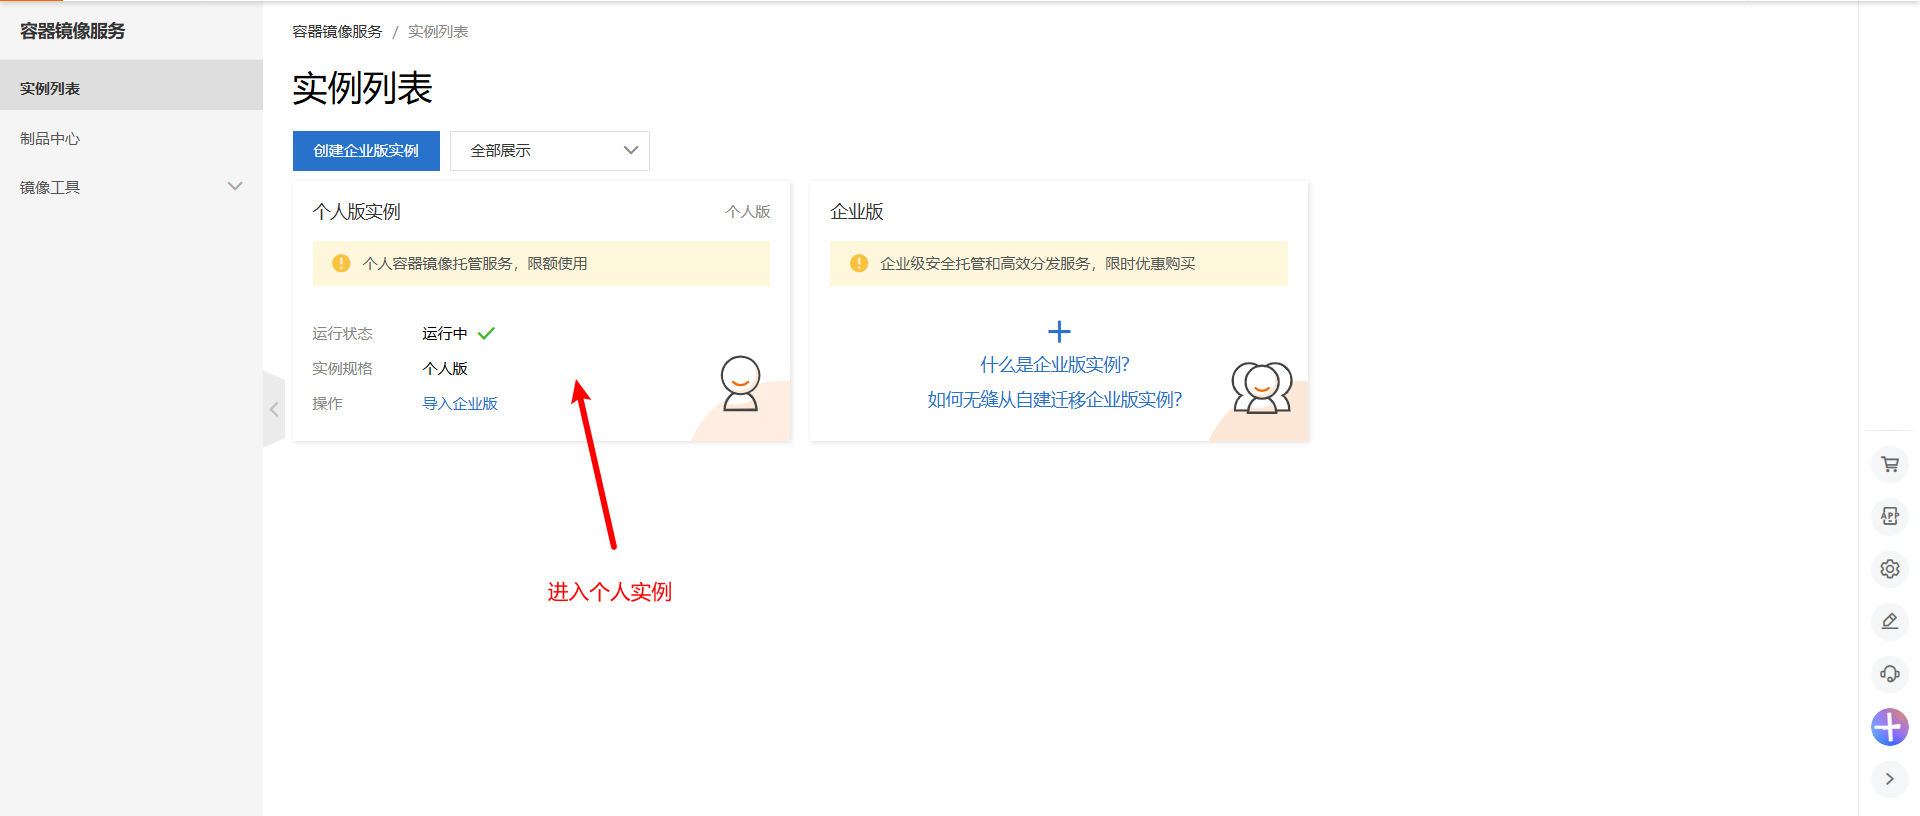Click 容器镜像服务 in the breadcrumb
Viewport: 1920px width, 816px height.
click(337, 32)
